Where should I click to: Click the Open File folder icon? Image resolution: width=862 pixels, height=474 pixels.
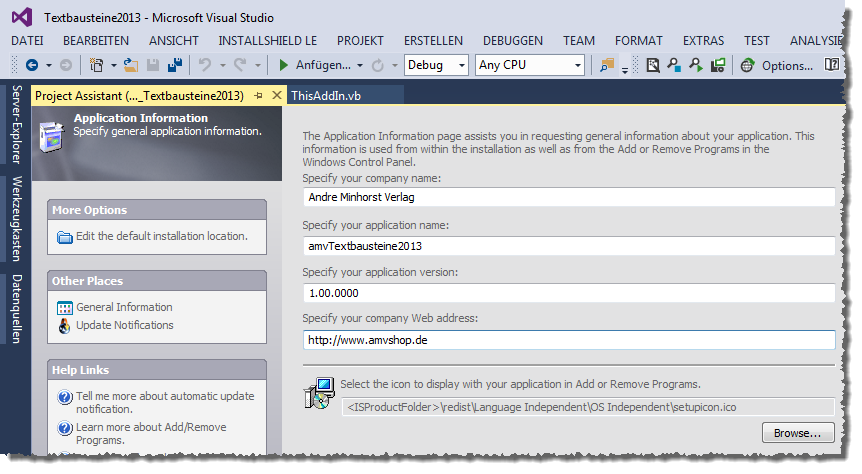tap(131, 65)
